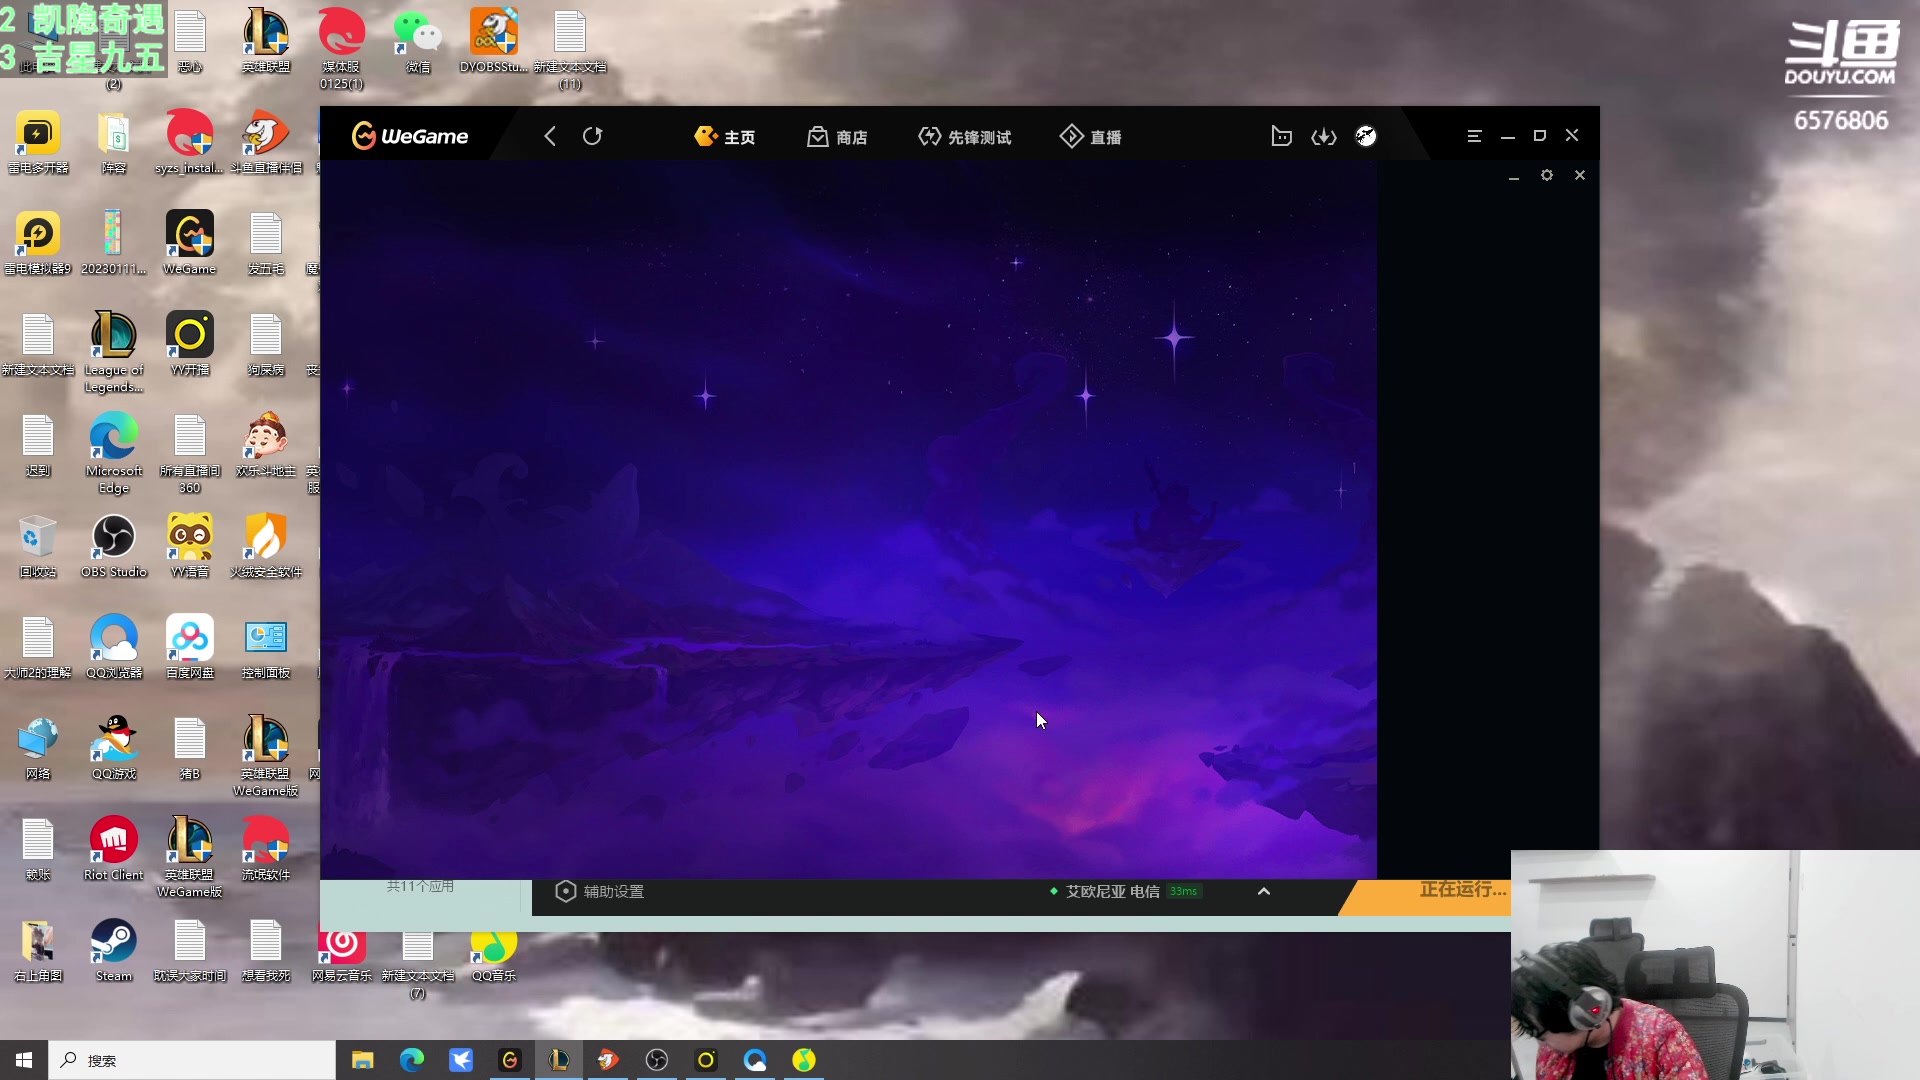Open the WeGame download manager icon
Viewport: 1920px width, 1080px height.
click(1324, 136)
